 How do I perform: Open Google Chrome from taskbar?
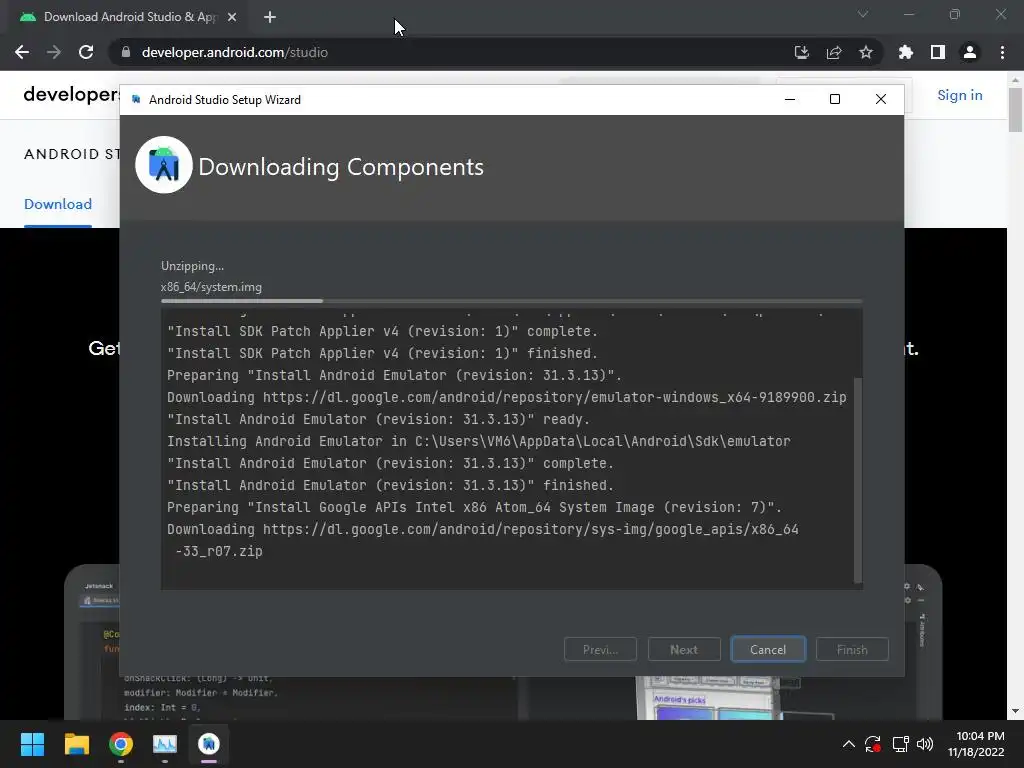[x=121, y=744]
